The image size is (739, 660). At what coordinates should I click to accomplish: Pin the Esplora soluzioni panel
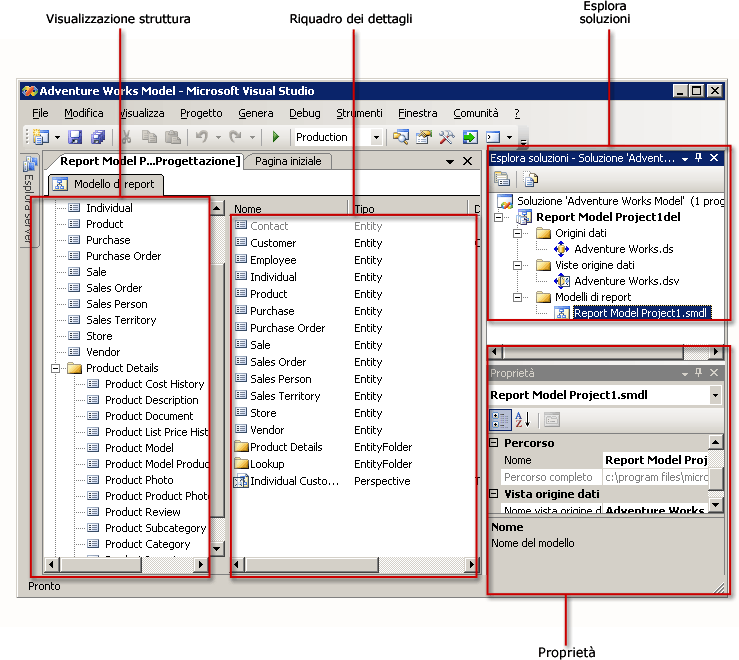[698, 158]
